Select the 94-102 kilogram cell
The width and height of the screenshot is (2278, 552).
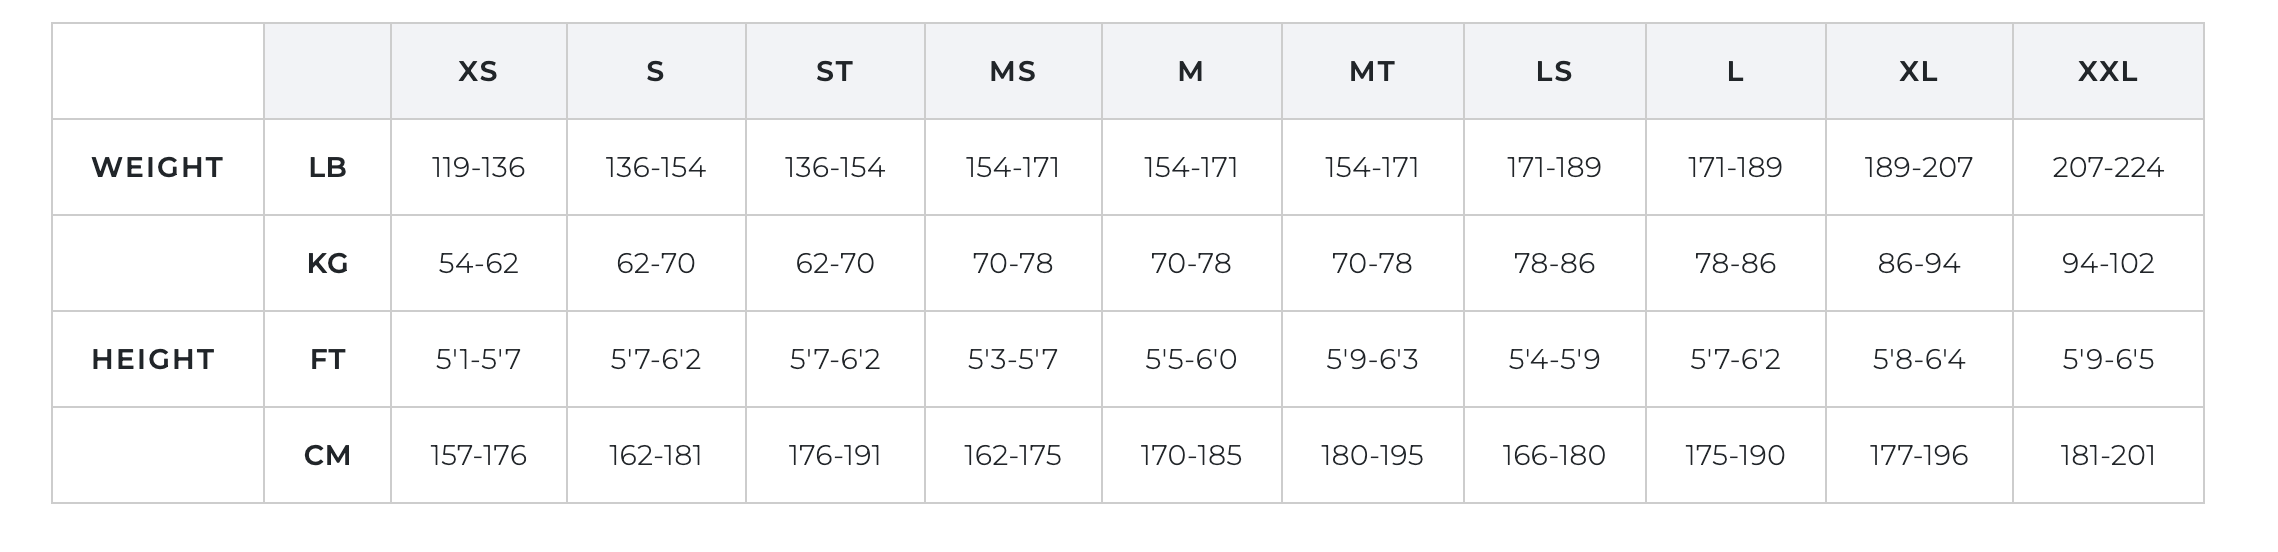point(2107,264)
